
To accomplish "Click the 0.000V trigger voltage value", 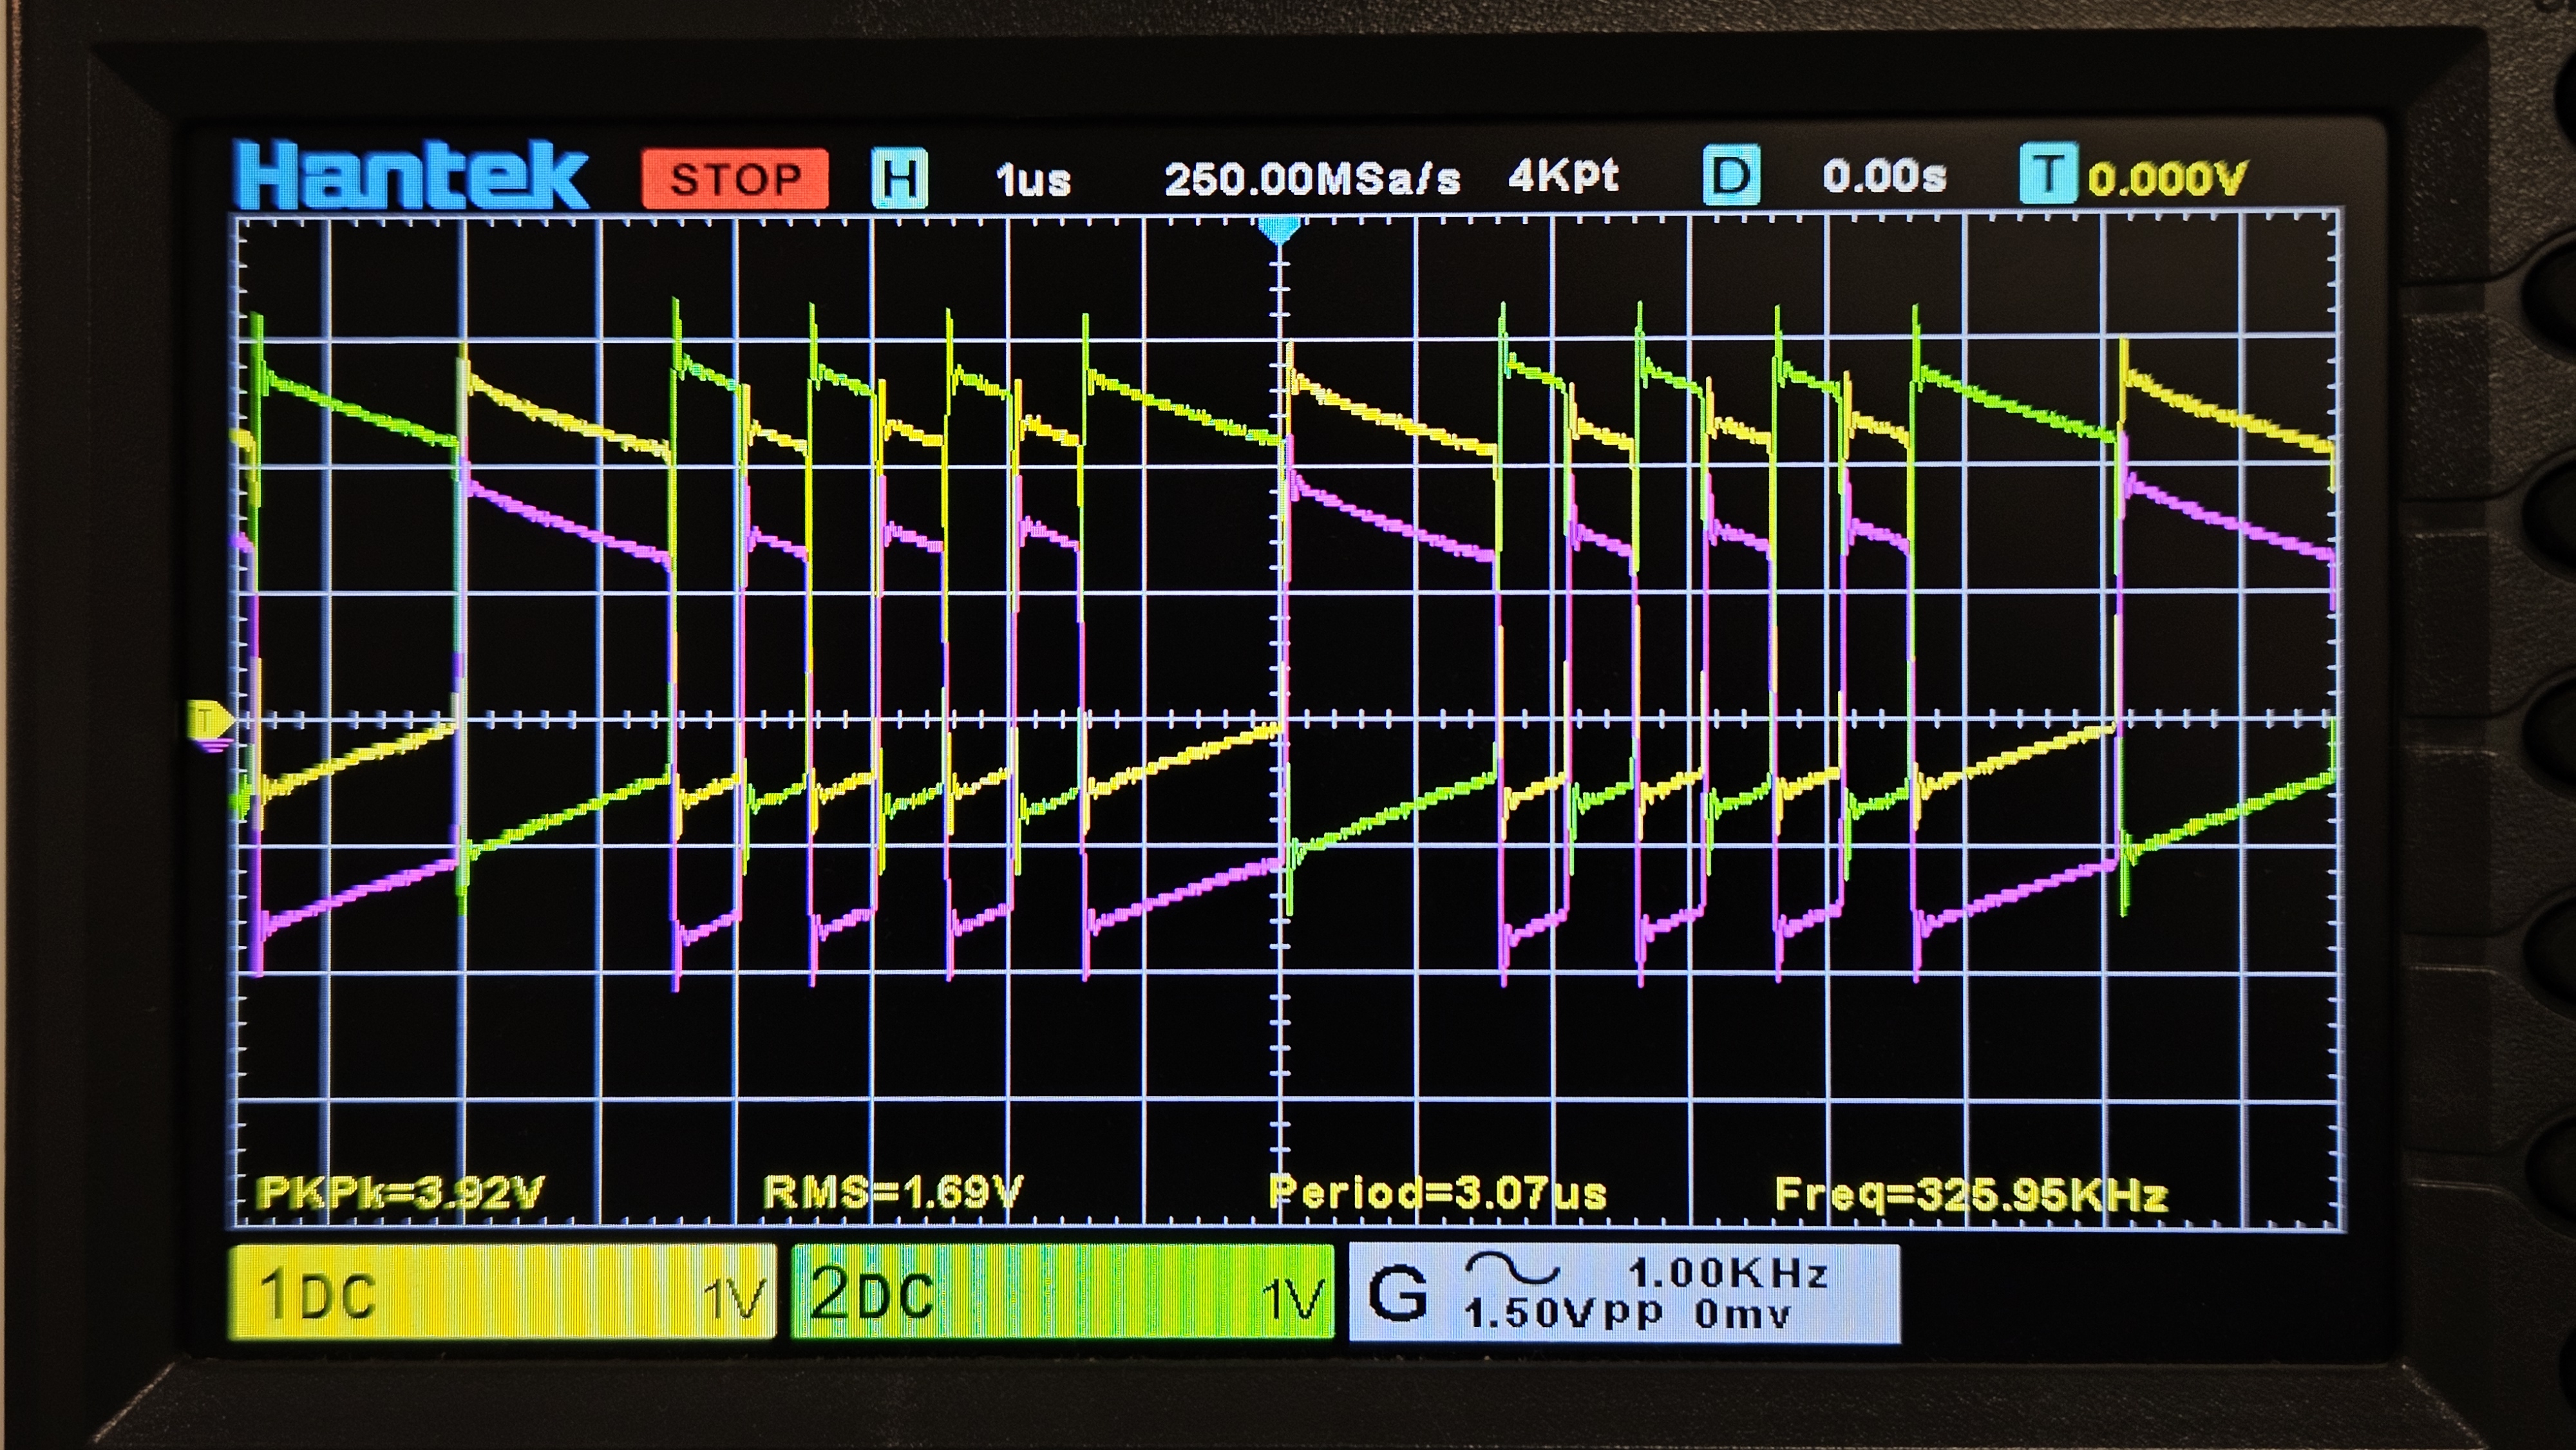I will pos(2168,180).
